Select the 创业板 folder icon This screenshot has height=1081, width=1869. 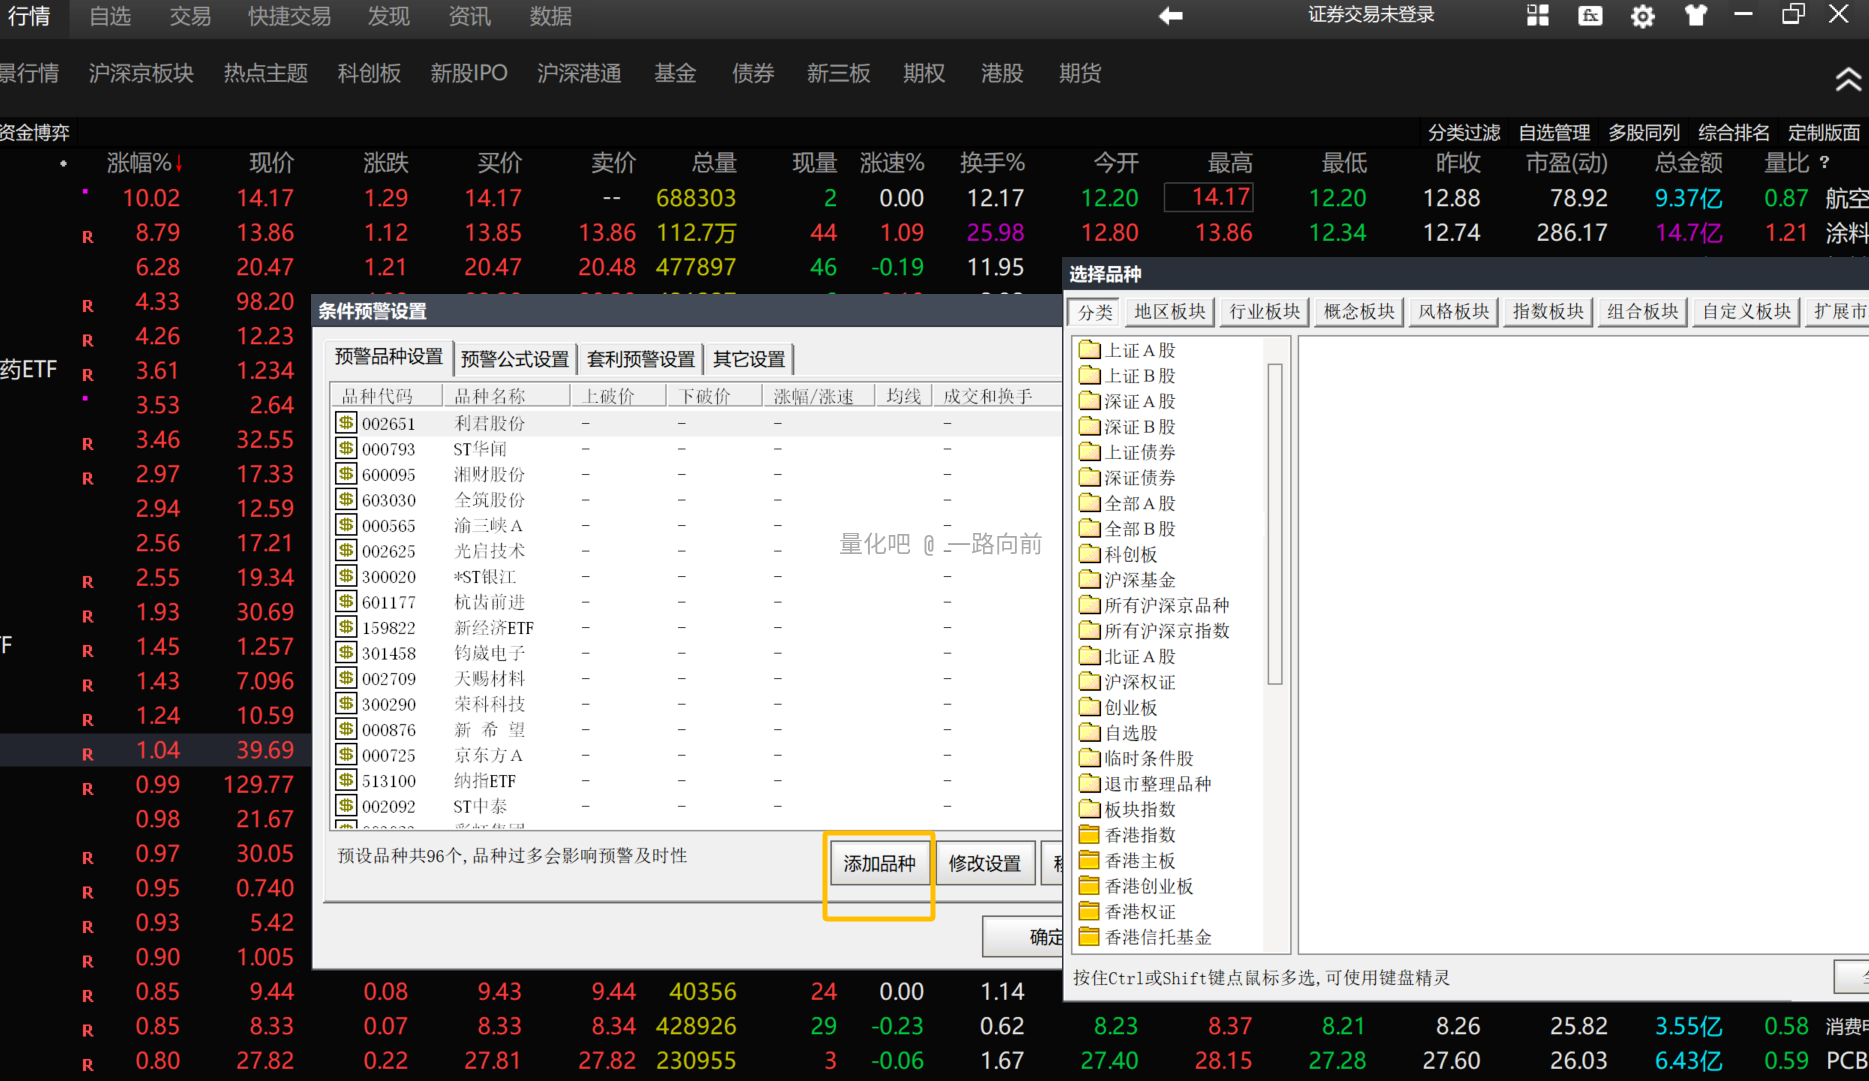(x=1089, y=707)
